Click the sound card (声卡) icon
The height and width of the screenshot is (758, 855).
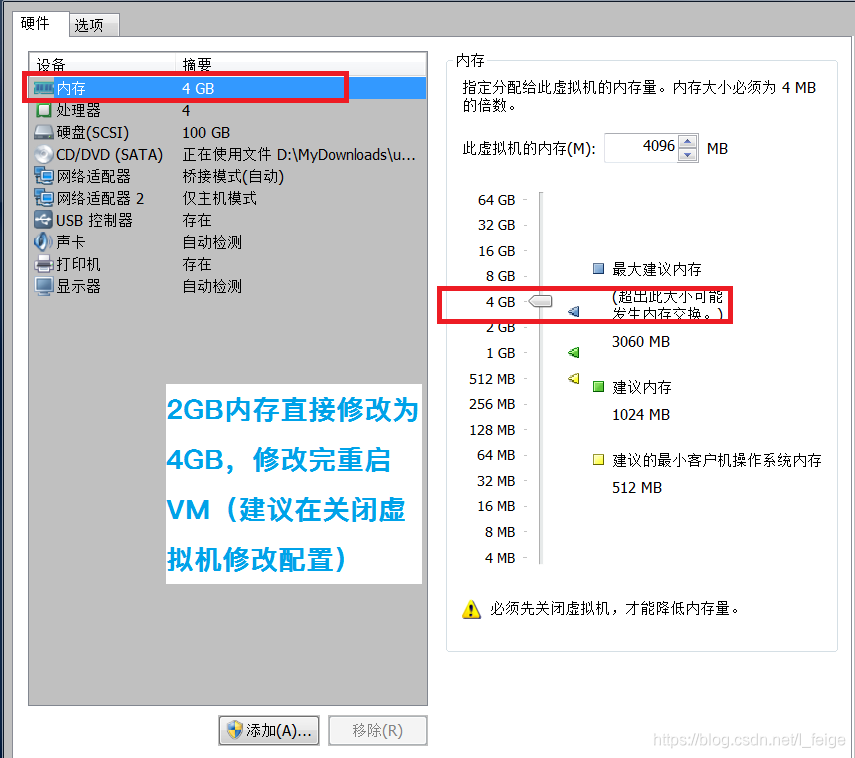(44, 242)
